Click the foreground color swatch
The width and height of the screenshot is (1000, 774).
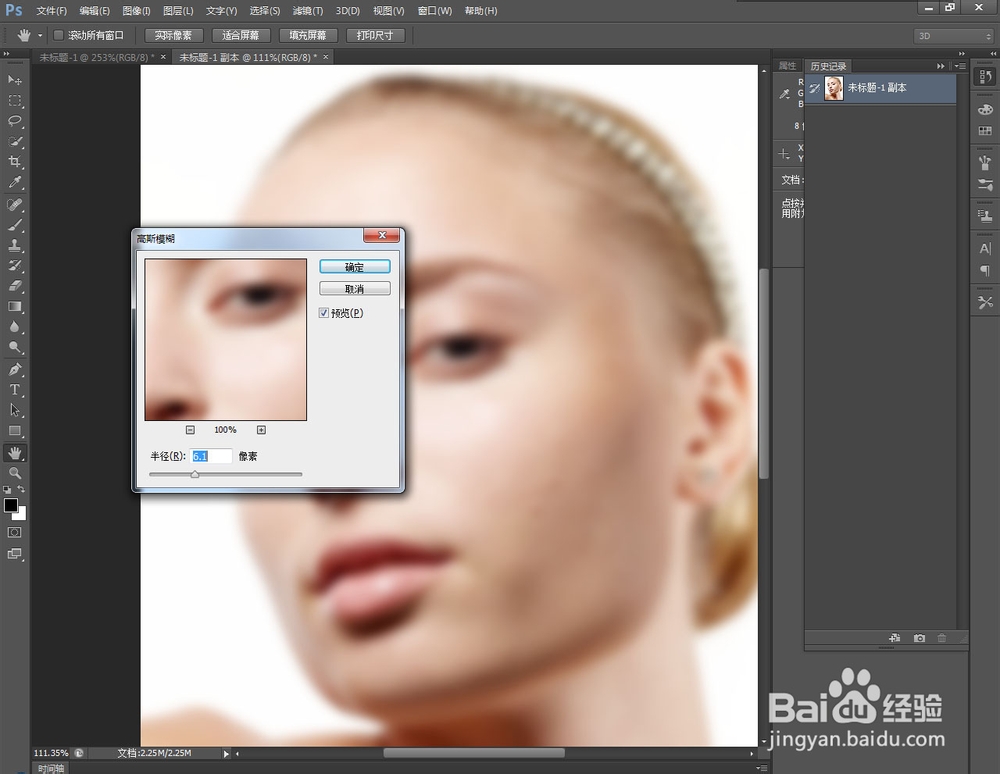[x=11, y=506]
